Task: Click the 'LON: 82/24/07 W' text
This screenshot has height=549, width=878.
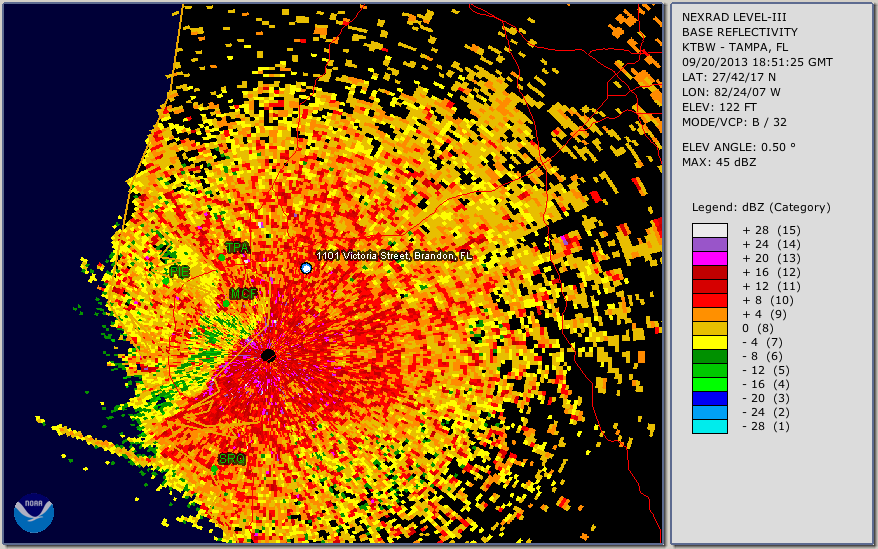Action: point(731,92)
